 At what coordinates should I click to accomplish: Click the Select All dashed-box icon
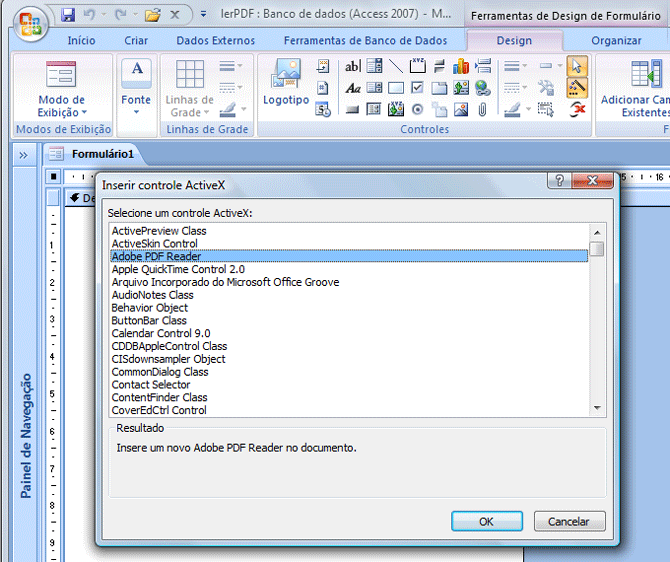click(546, 109)
